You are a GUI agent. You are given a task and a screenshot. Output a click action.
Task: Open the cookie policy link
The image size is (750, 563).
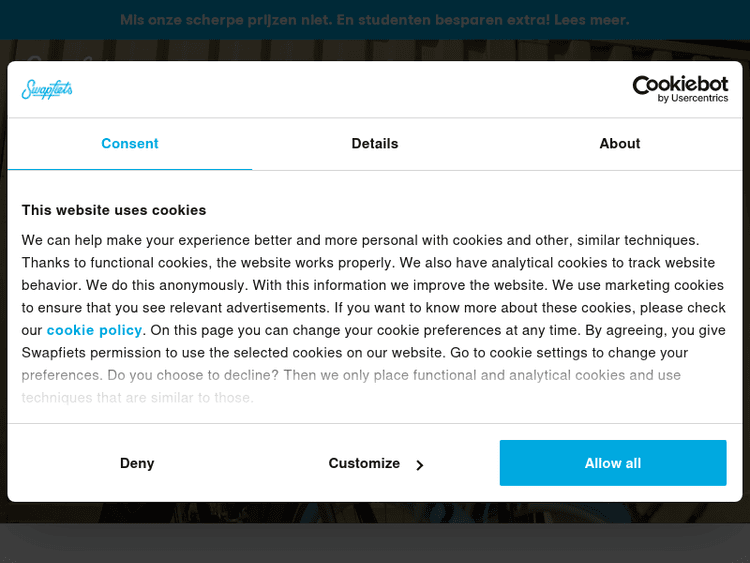pos(94,330)
